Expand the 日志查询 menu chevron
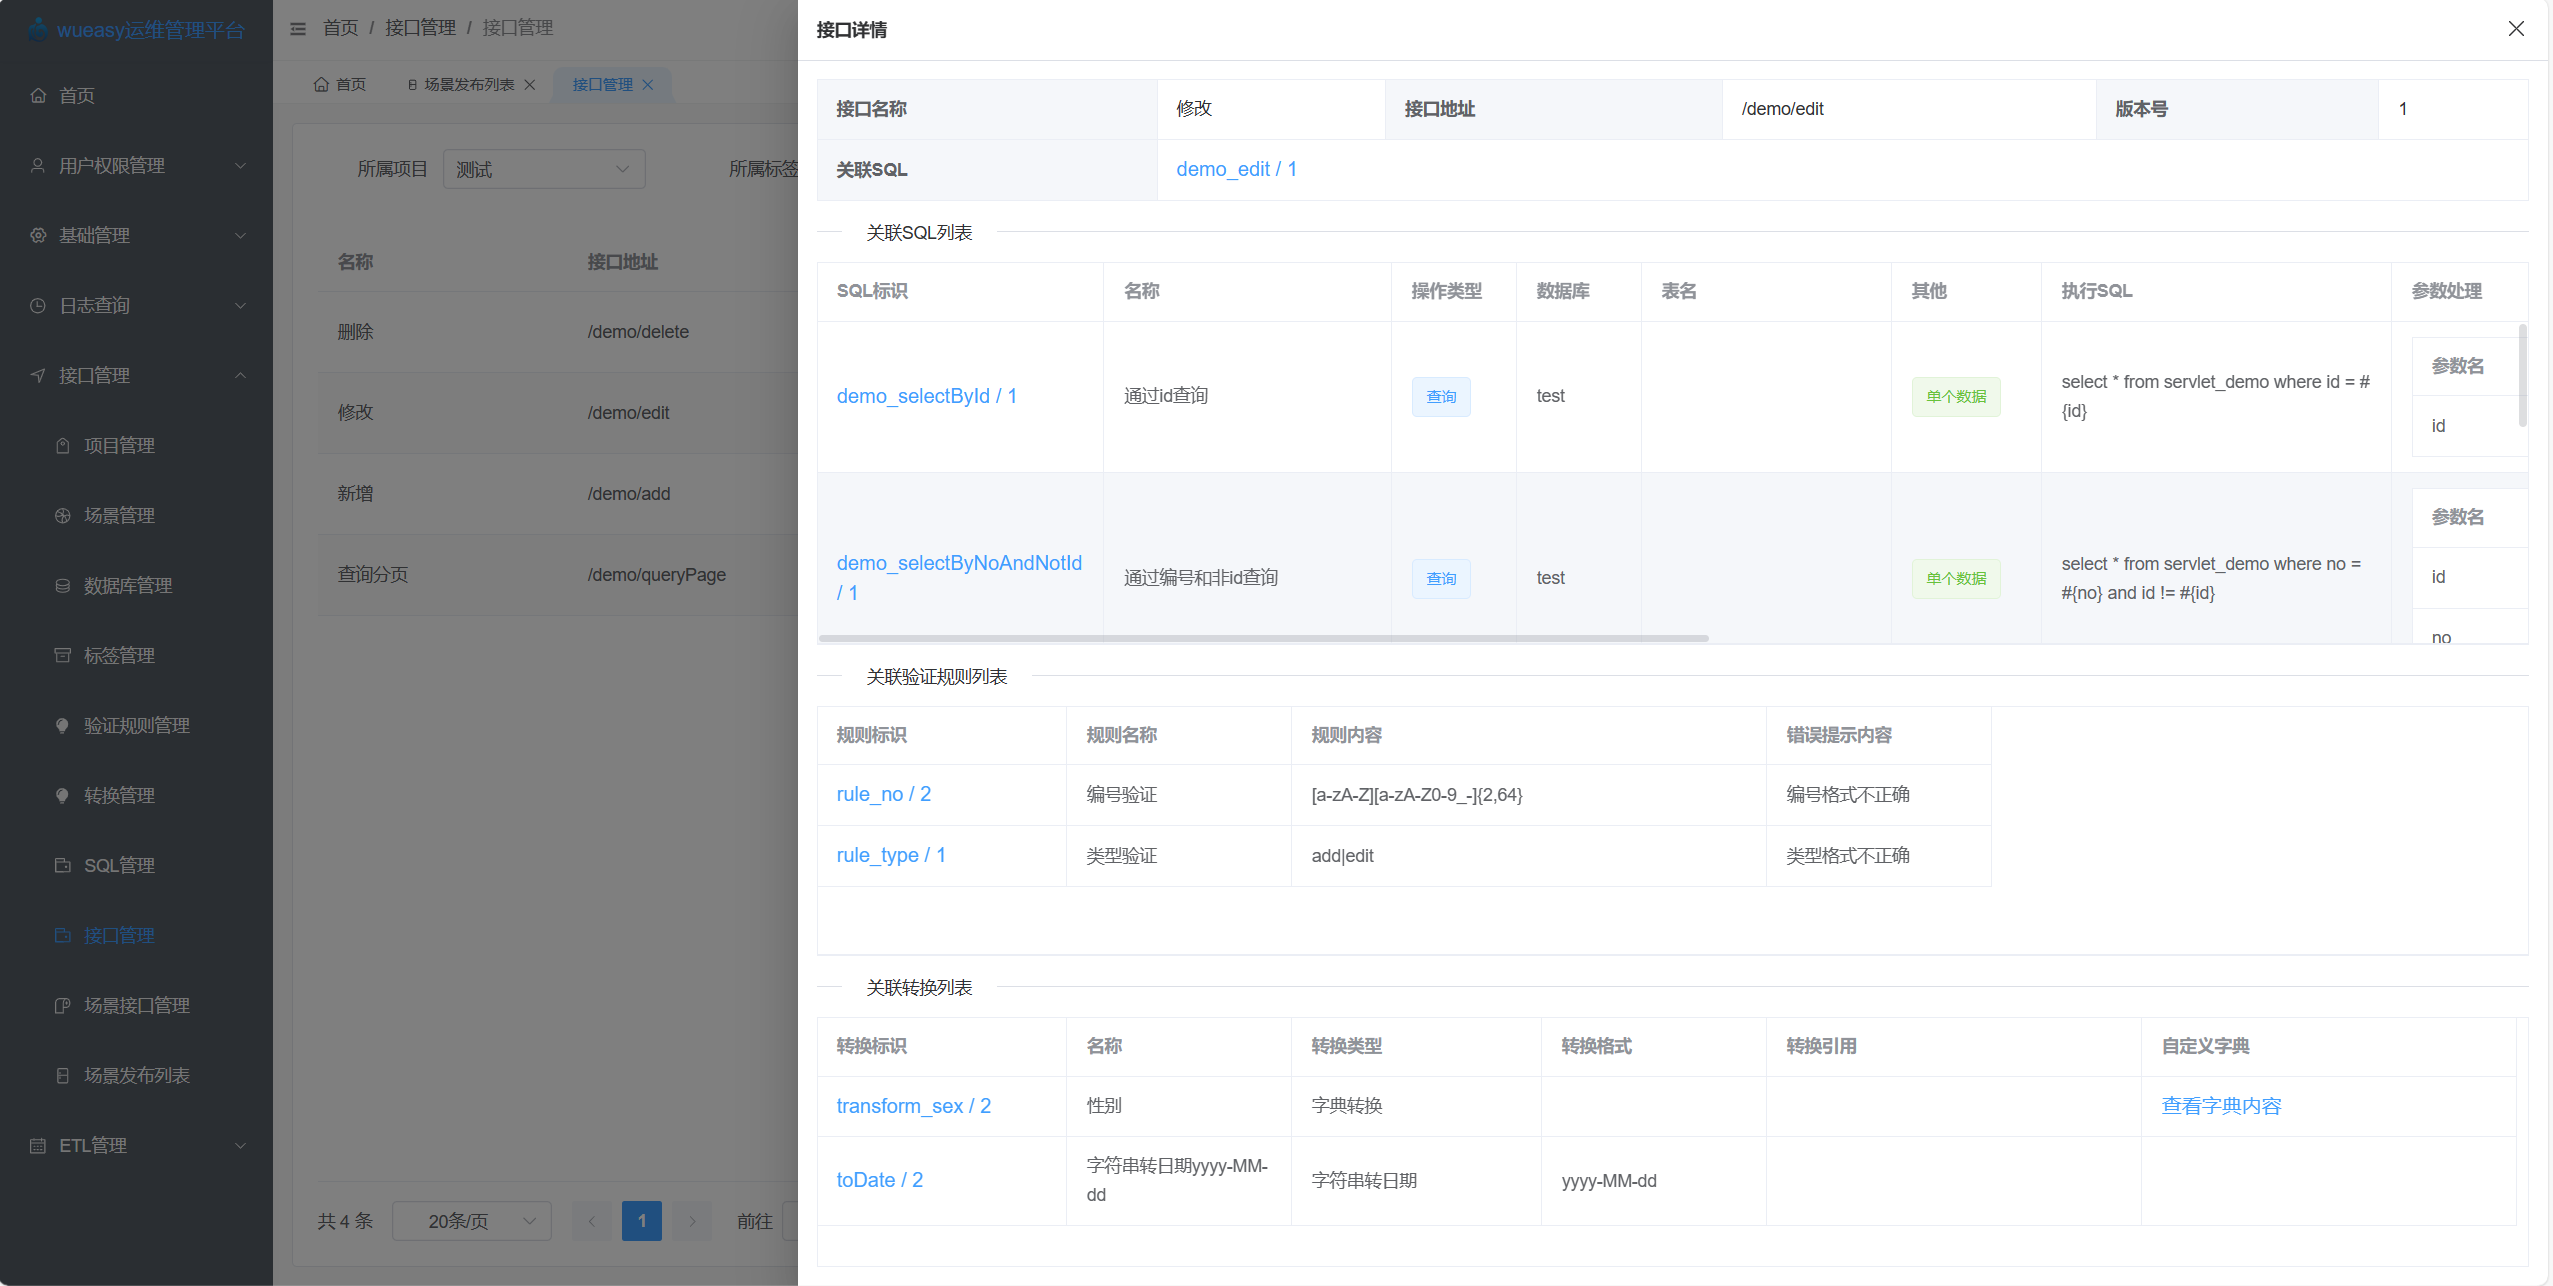 (x=240, y=306)
